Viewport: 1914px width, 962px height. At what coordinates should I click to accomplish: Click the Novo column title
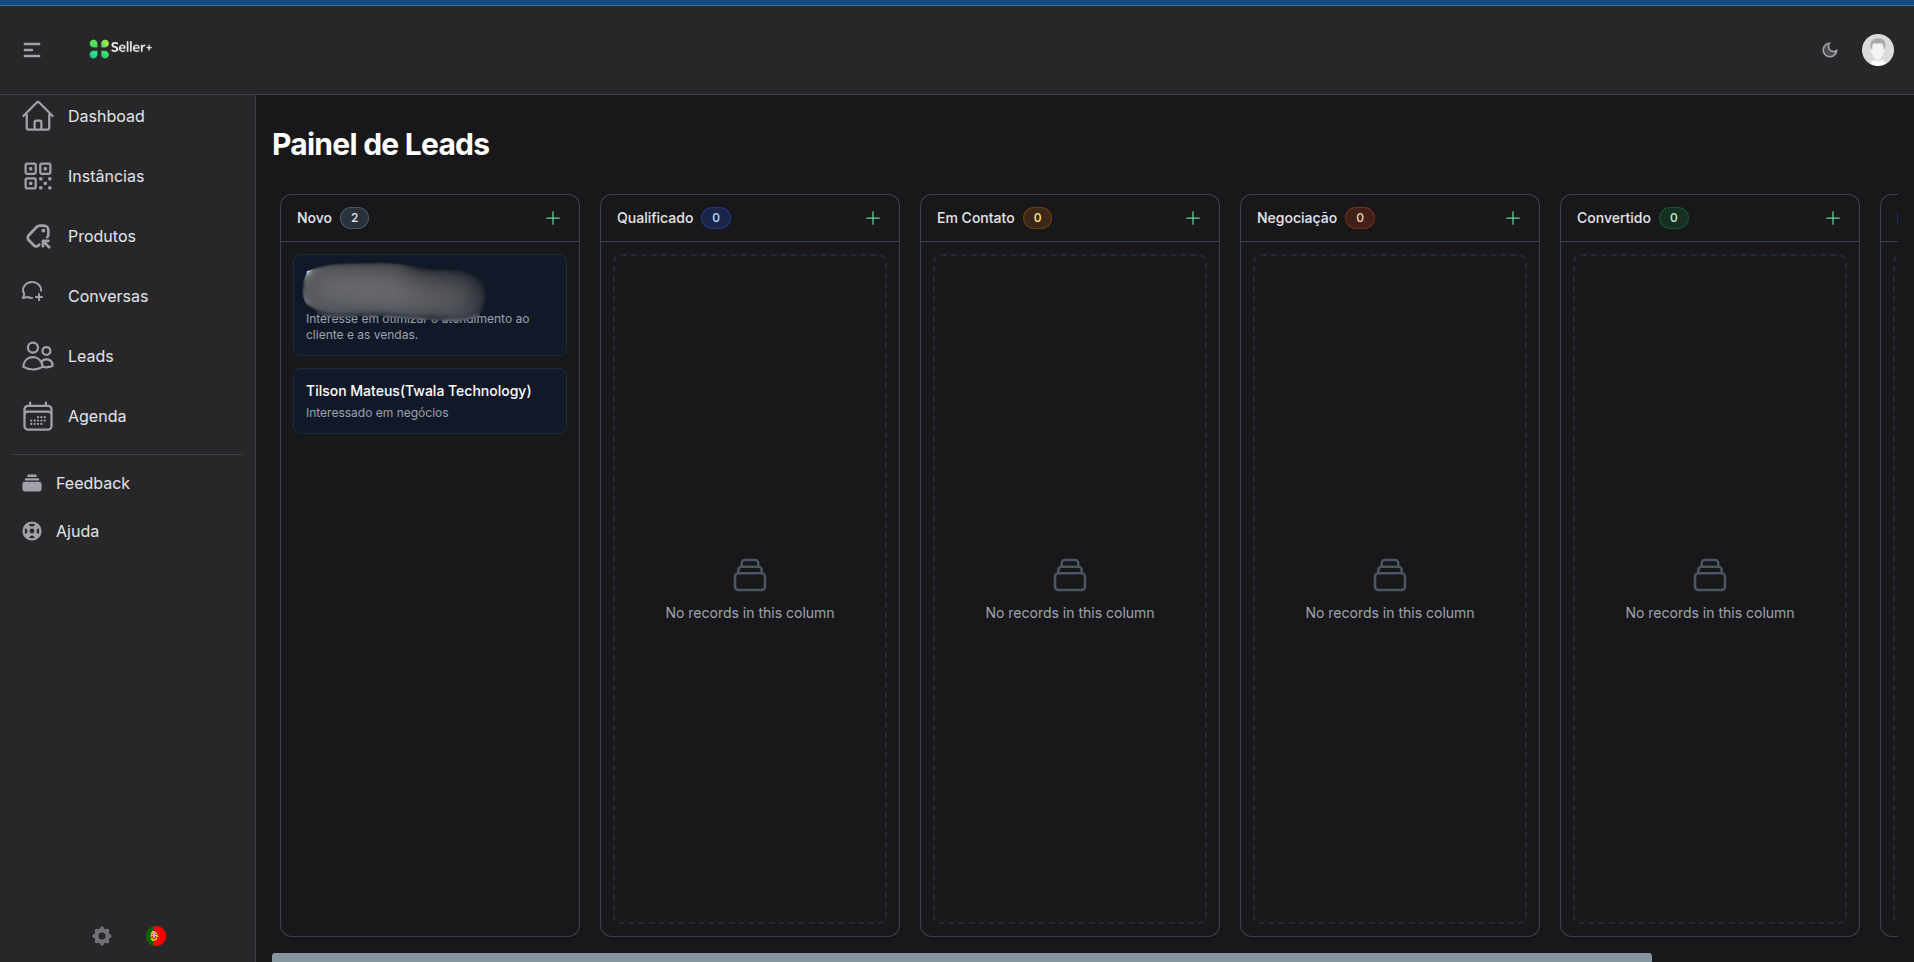(x=314, y=218)
